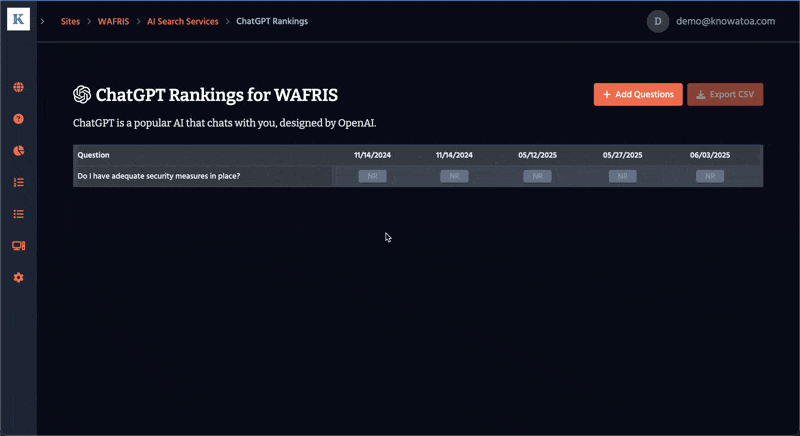Click the NR badge under 05/27/2025

coord(622,176)
